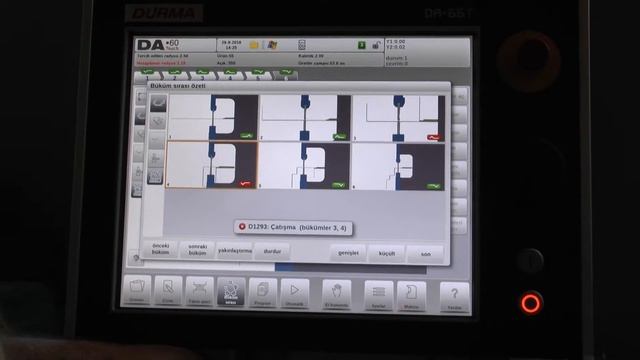Click the yakınlaştırma zoom button
The width and height of the screenshot is (640, 360).
[x=235, y=251]
